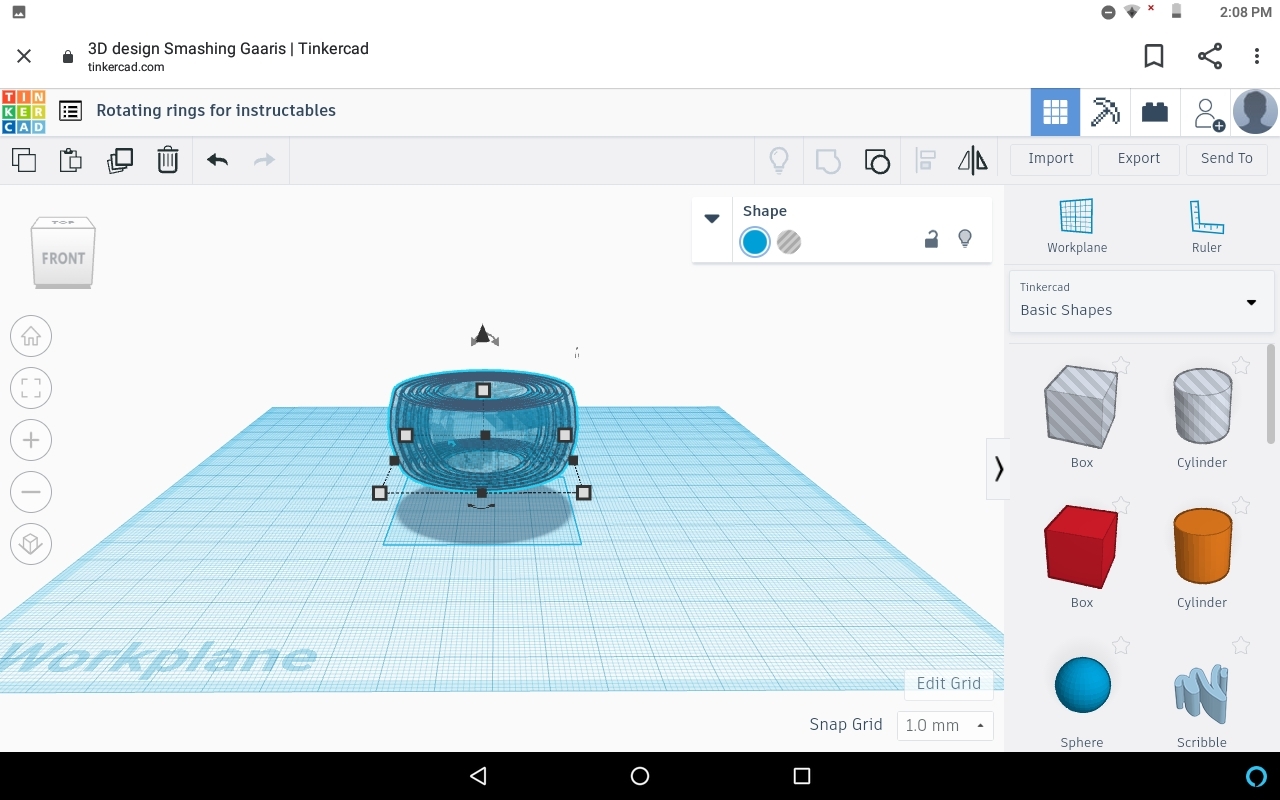Open the user profile avatar

(1255, 112)
